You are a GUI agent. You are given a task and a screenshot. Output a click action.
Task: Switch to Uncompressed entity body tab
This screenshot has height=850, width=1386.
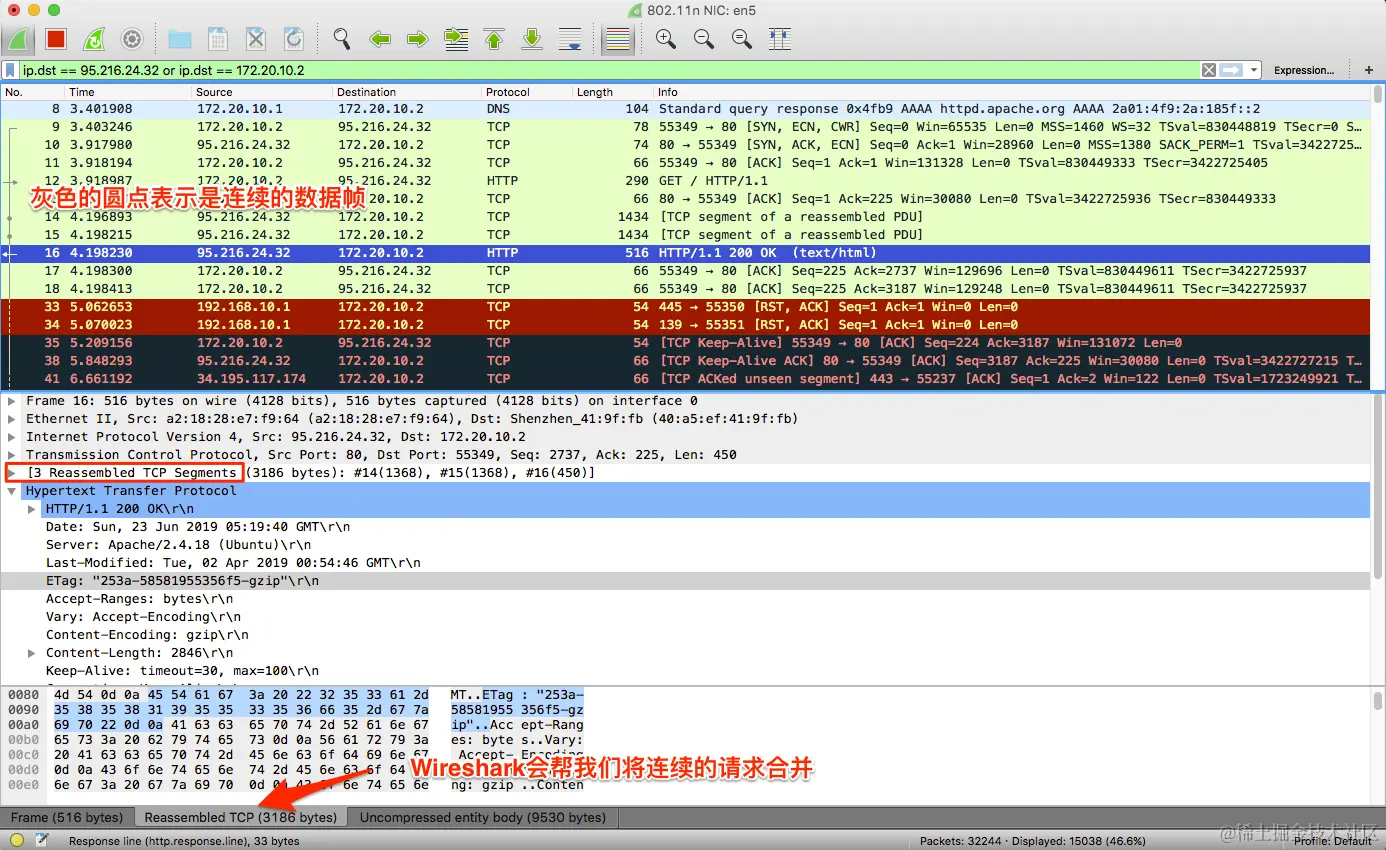[483, 817]
